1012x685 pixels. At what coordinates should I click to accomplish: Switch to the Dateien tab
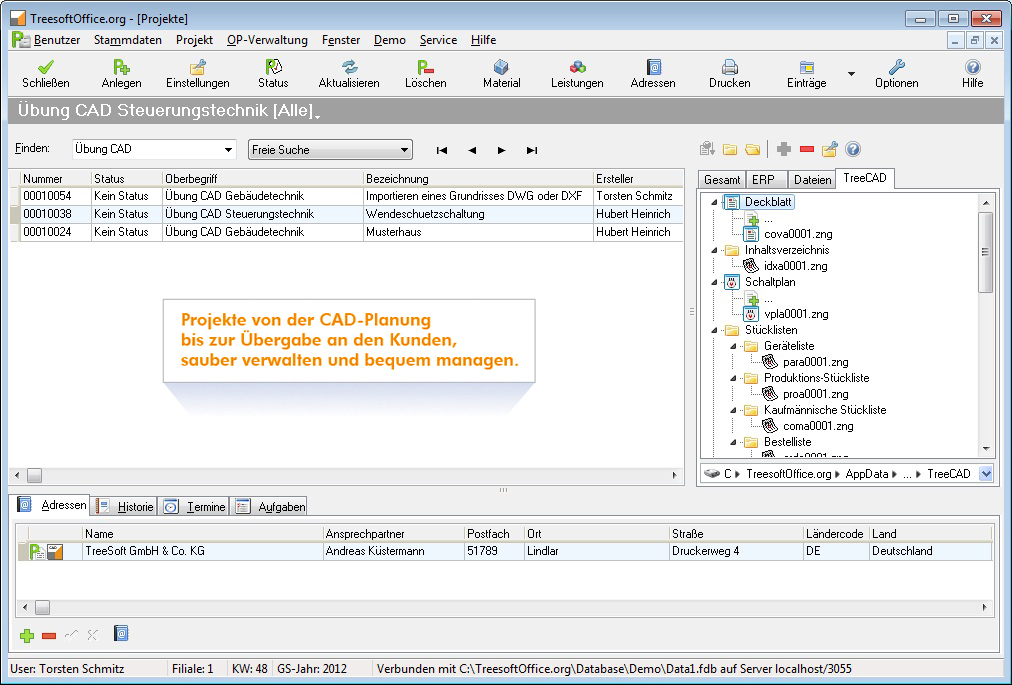[812, 180]
